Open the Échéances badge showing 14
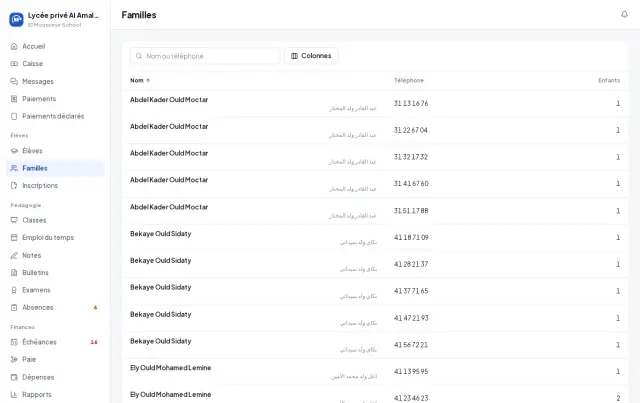The height and width of the screenshot is (403, 640). click(94, 342)
